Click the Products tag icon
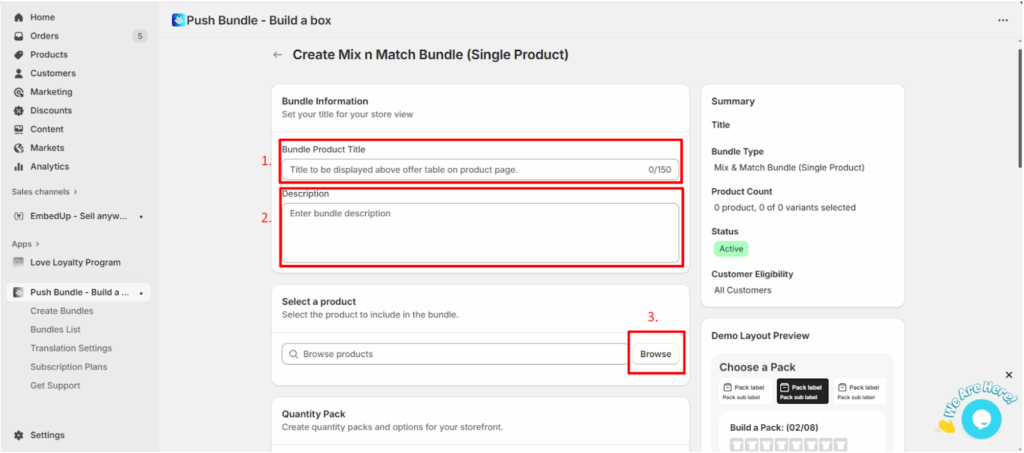This screenshot has width=1024, height=453. (18, 55)
